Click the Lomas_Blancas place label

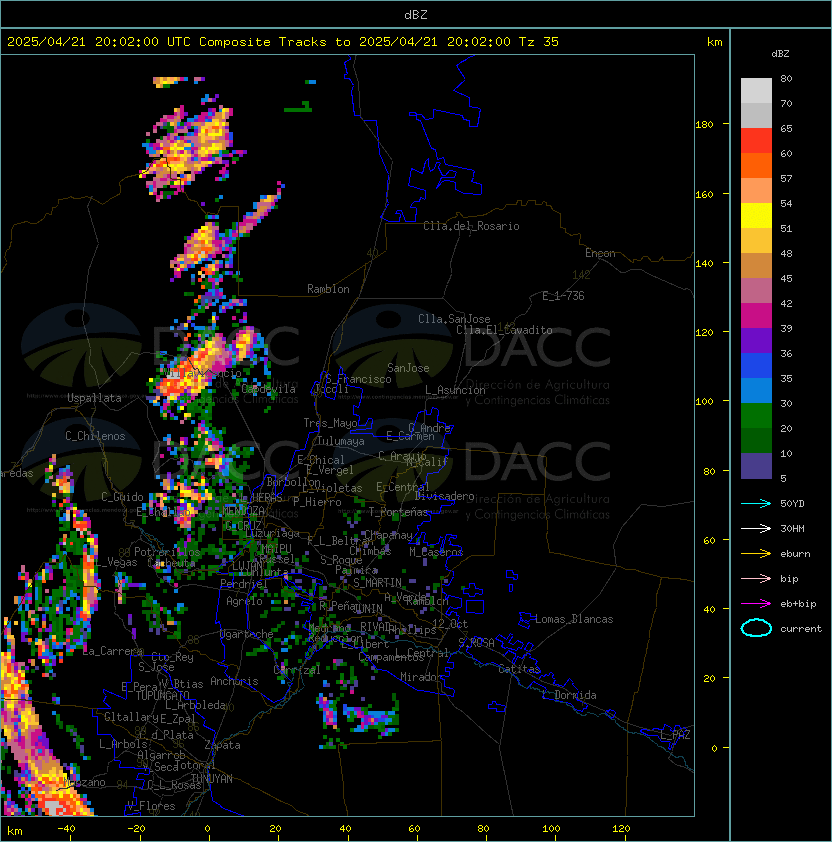(574, 619)
